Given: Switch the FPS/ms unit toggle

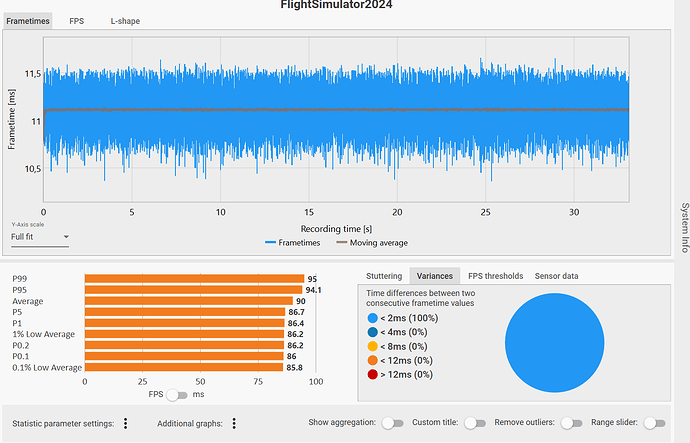Looking at the screenshot, I should tap(177, 395).
